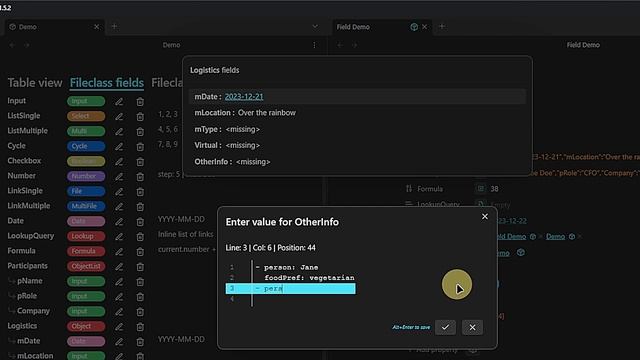Edit the Date field pencil icon
This screenshot has width=640, height=360.
point(119,222)
